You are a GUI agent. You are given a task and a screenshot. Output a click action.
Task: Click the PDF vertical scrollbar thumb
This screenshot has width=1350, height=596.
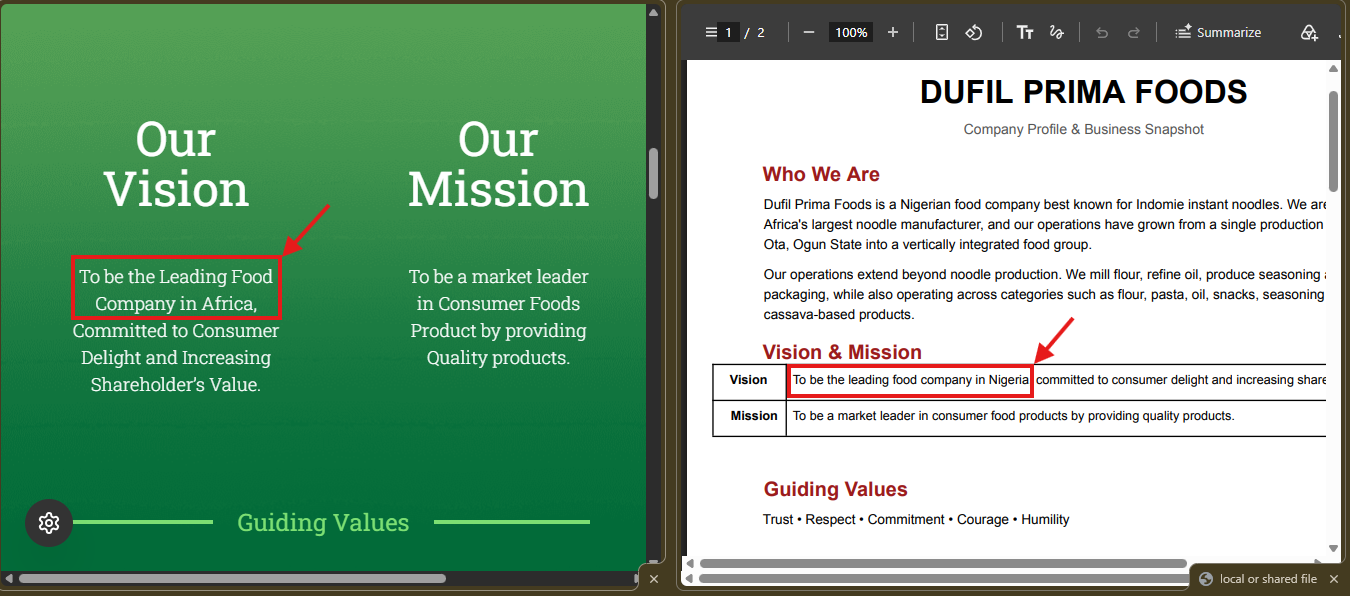(1333, 141)
